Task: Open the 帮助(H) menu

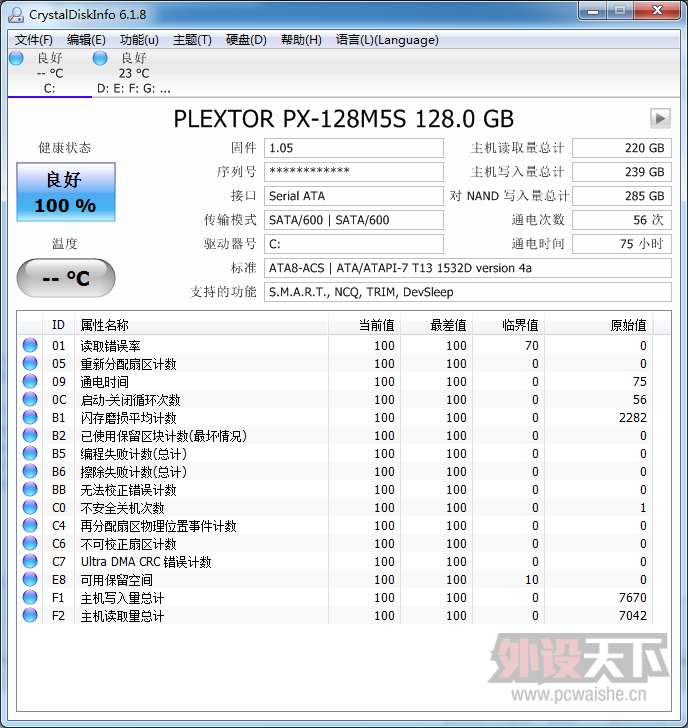Action: click(x=301, y=40)
